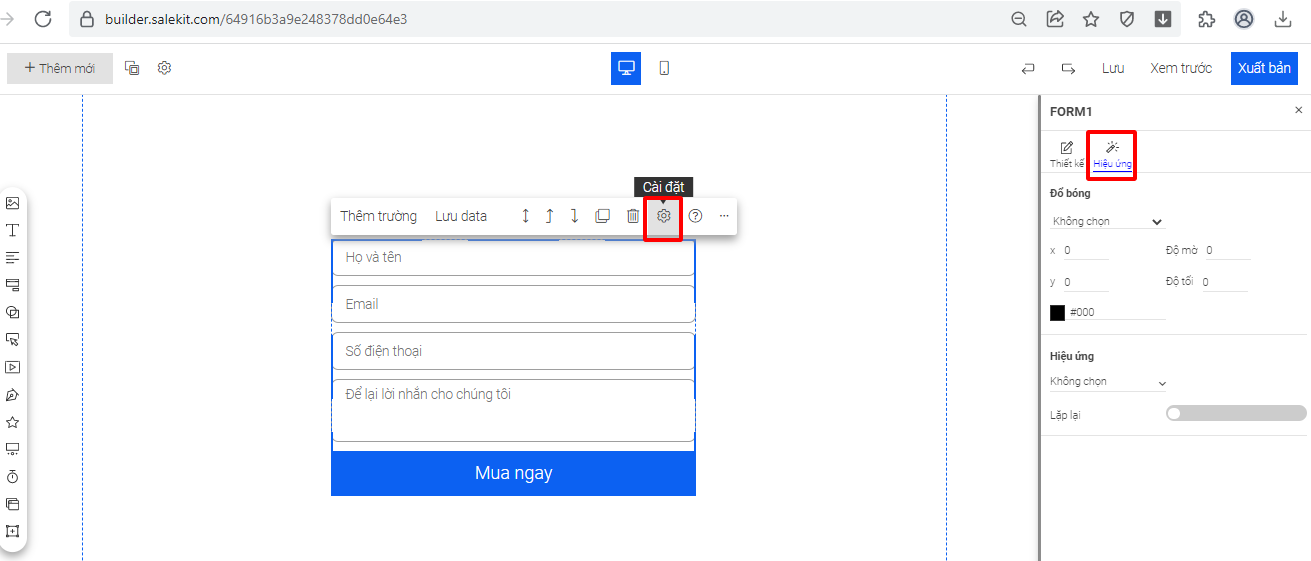Click the help question mark icon
The image size is (1311, 561).
coord(696,216)
